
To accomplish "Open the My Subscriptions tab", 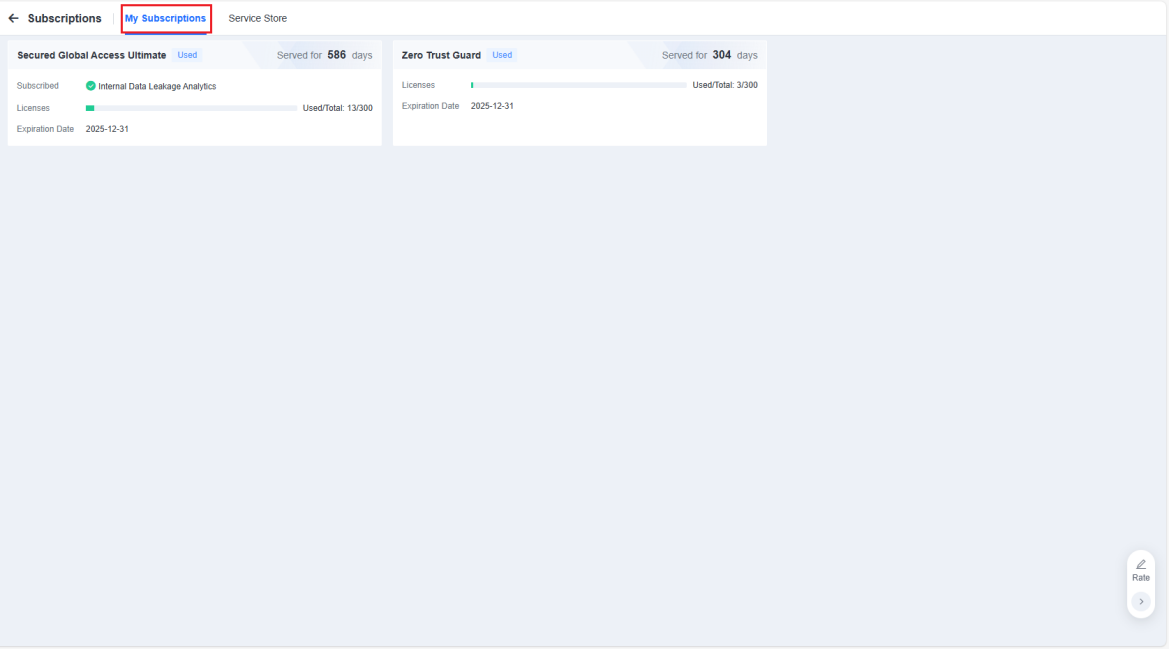I will 166,18.
